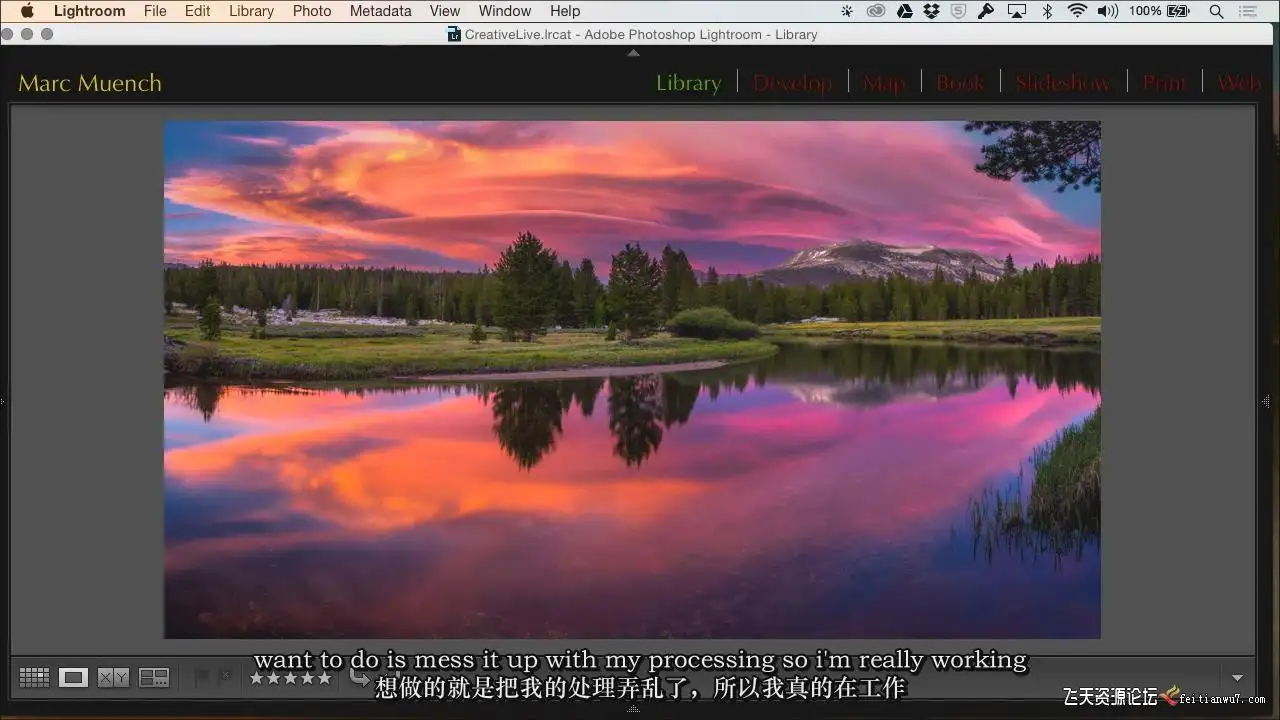Image resolution: width=1280 pixels, height=720 pixels.
Task: Expand the left panel group
Action: pyautogui.click(x=3, y=400)
